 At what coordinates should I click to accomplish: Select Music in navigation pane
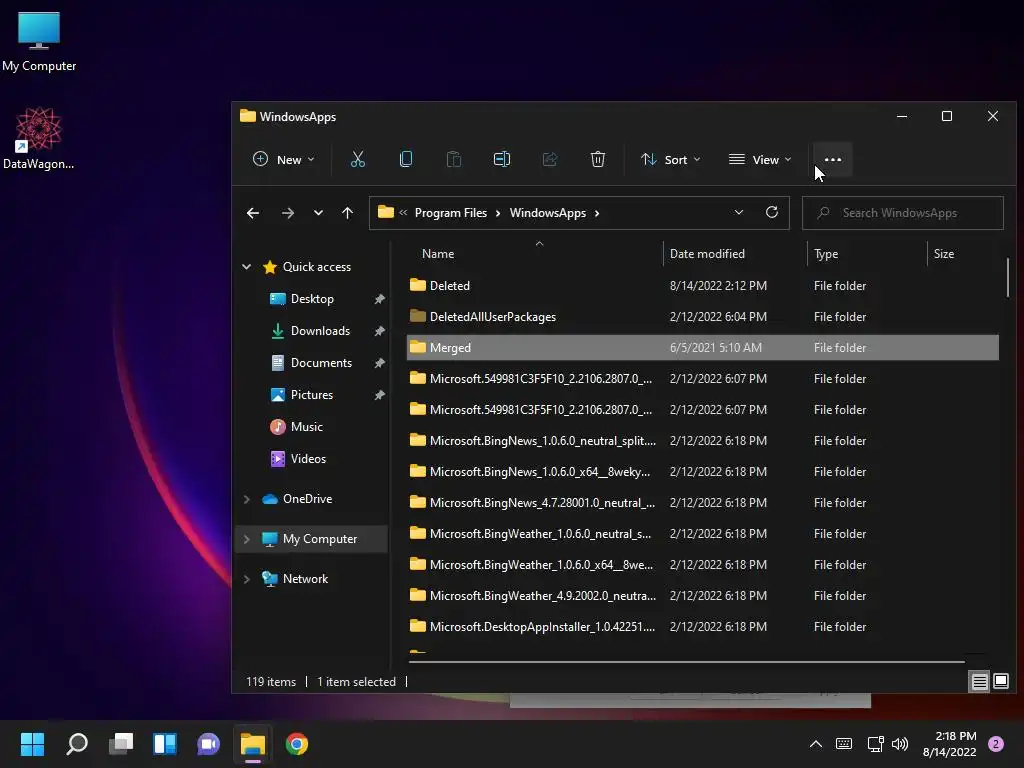click(306, 426)
